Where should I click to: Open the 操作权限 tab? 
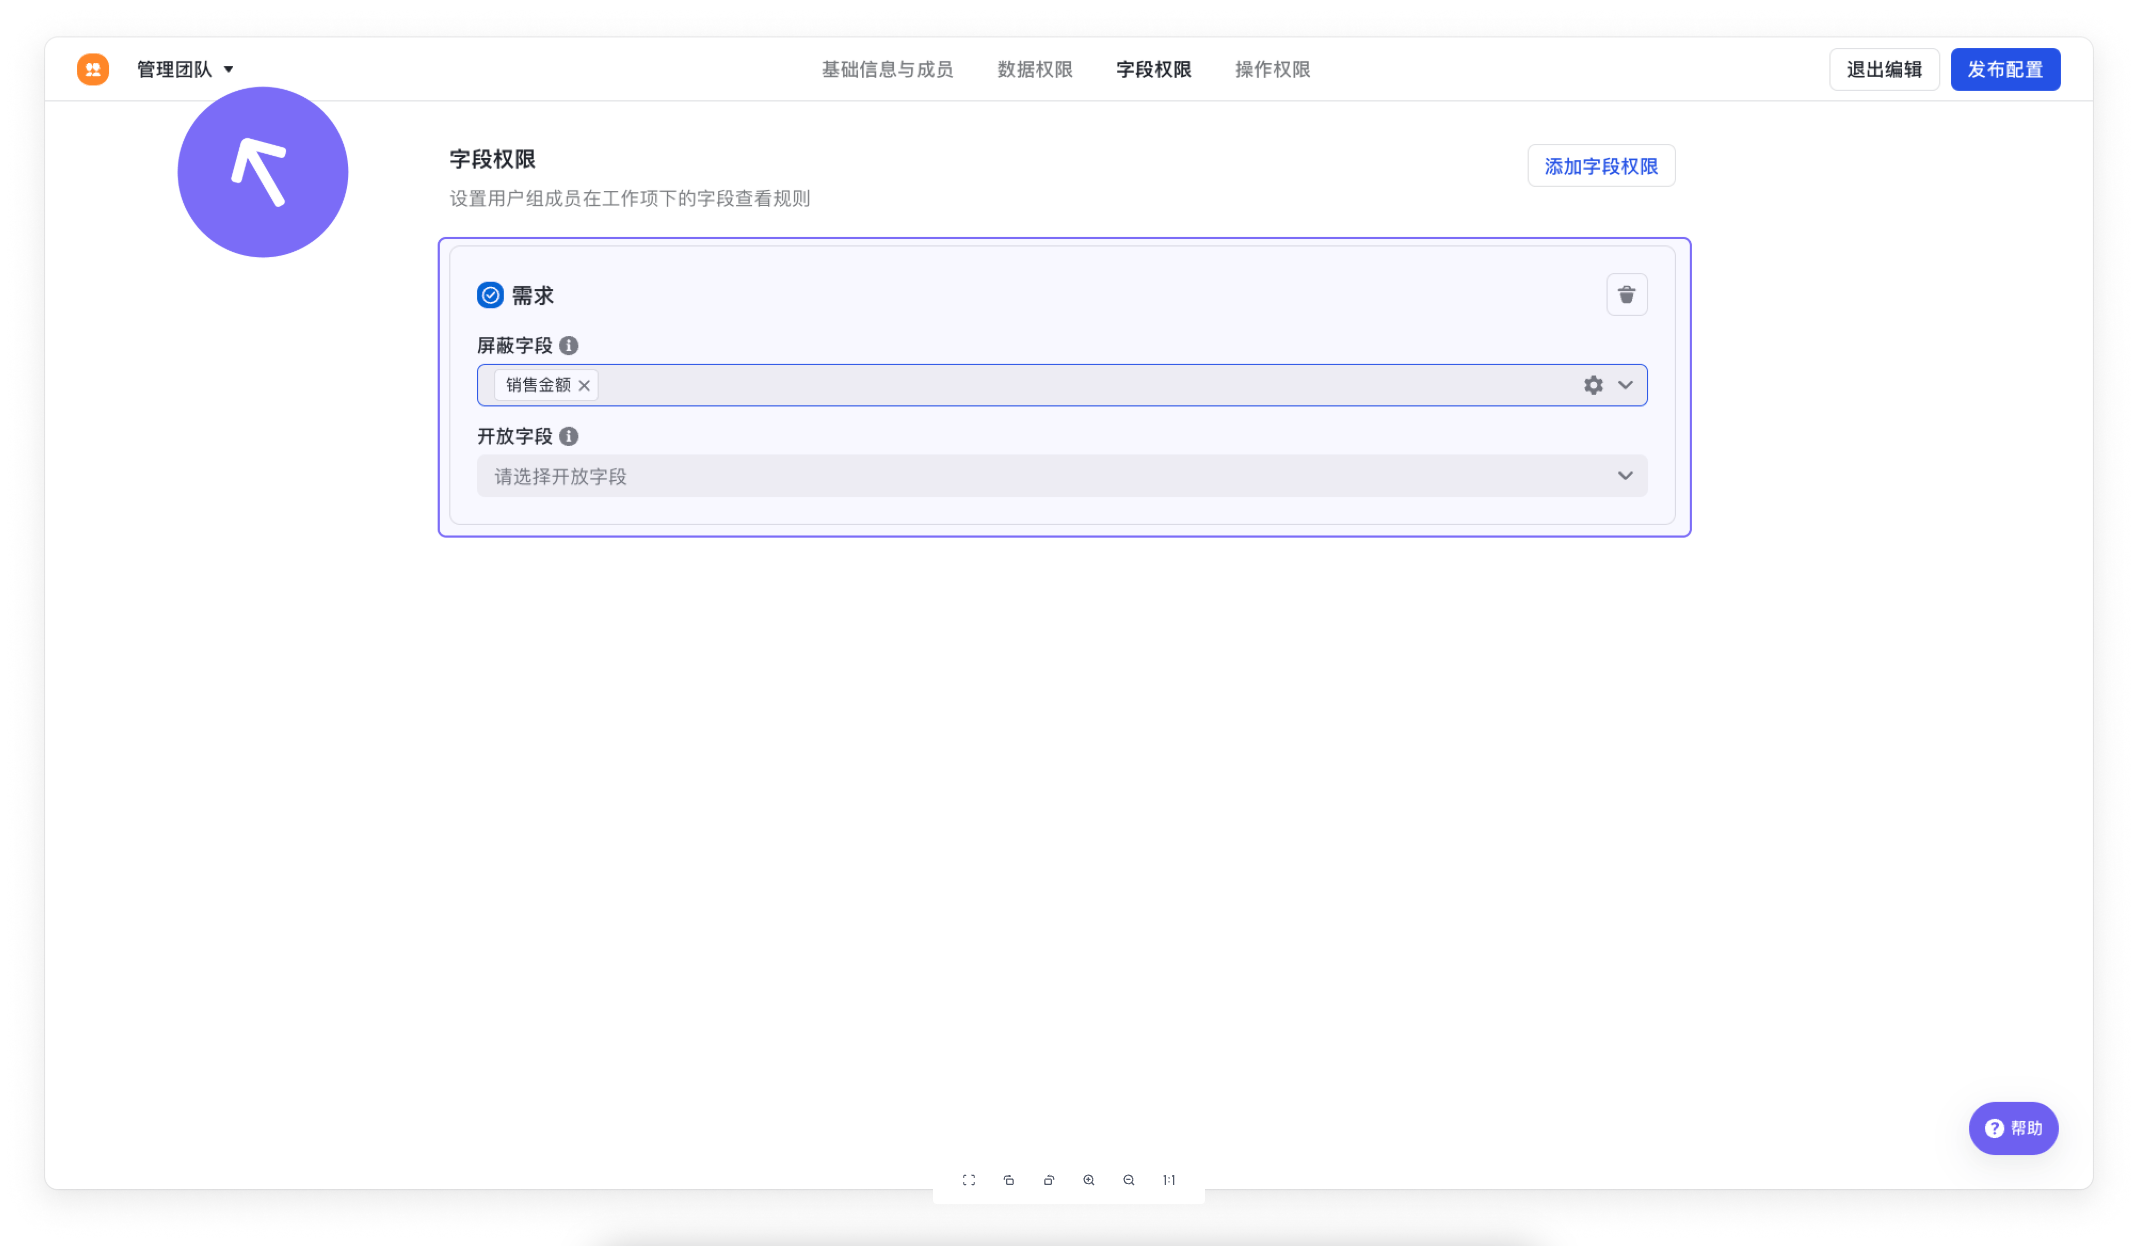tap(1272, 69)
